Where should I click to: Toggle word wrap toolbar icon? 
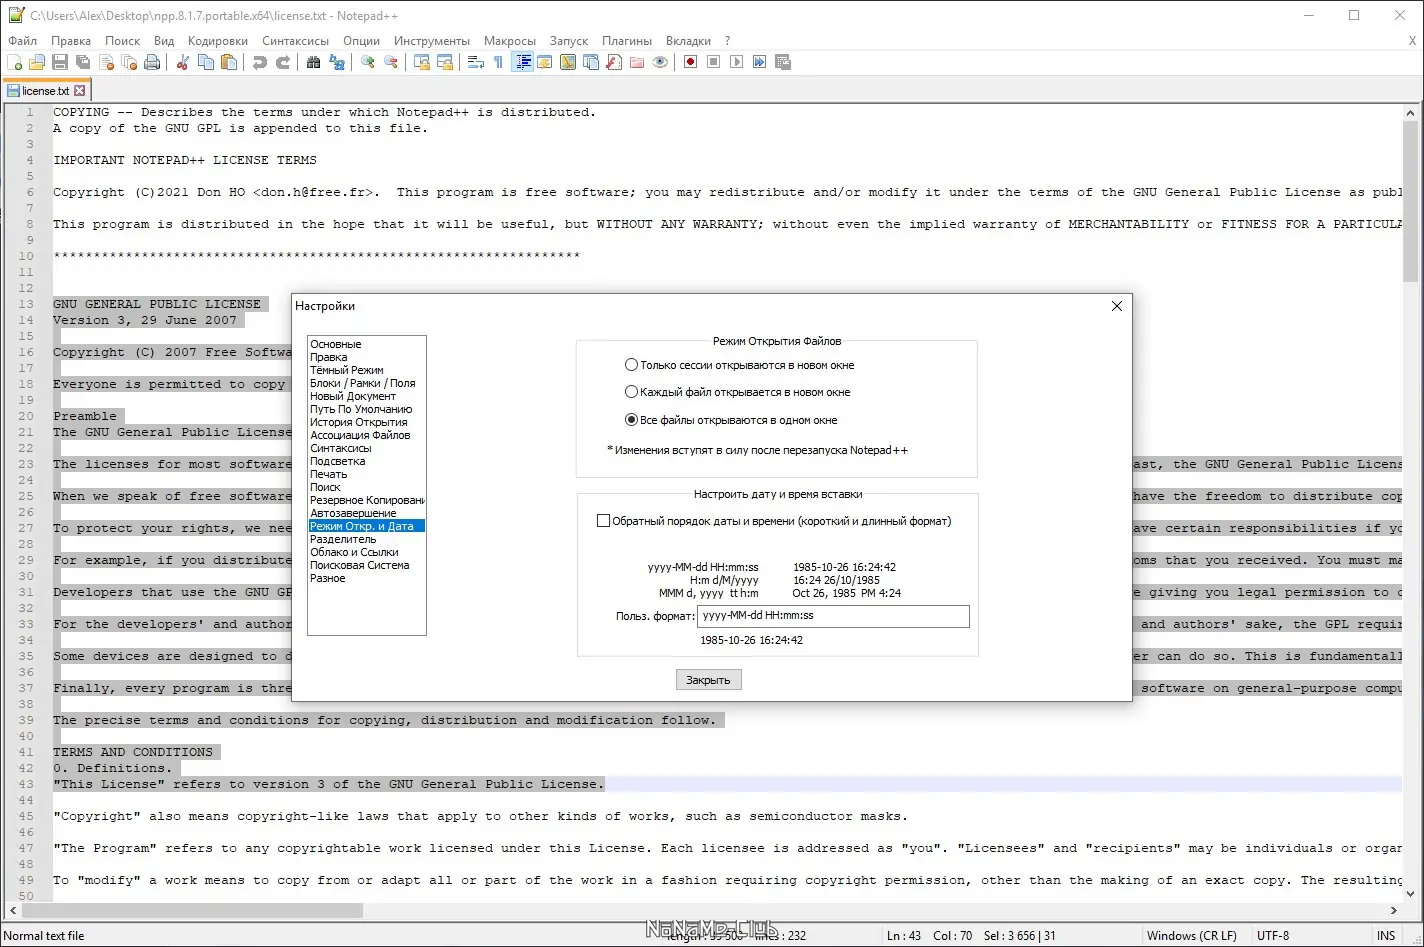coord(476,62)
